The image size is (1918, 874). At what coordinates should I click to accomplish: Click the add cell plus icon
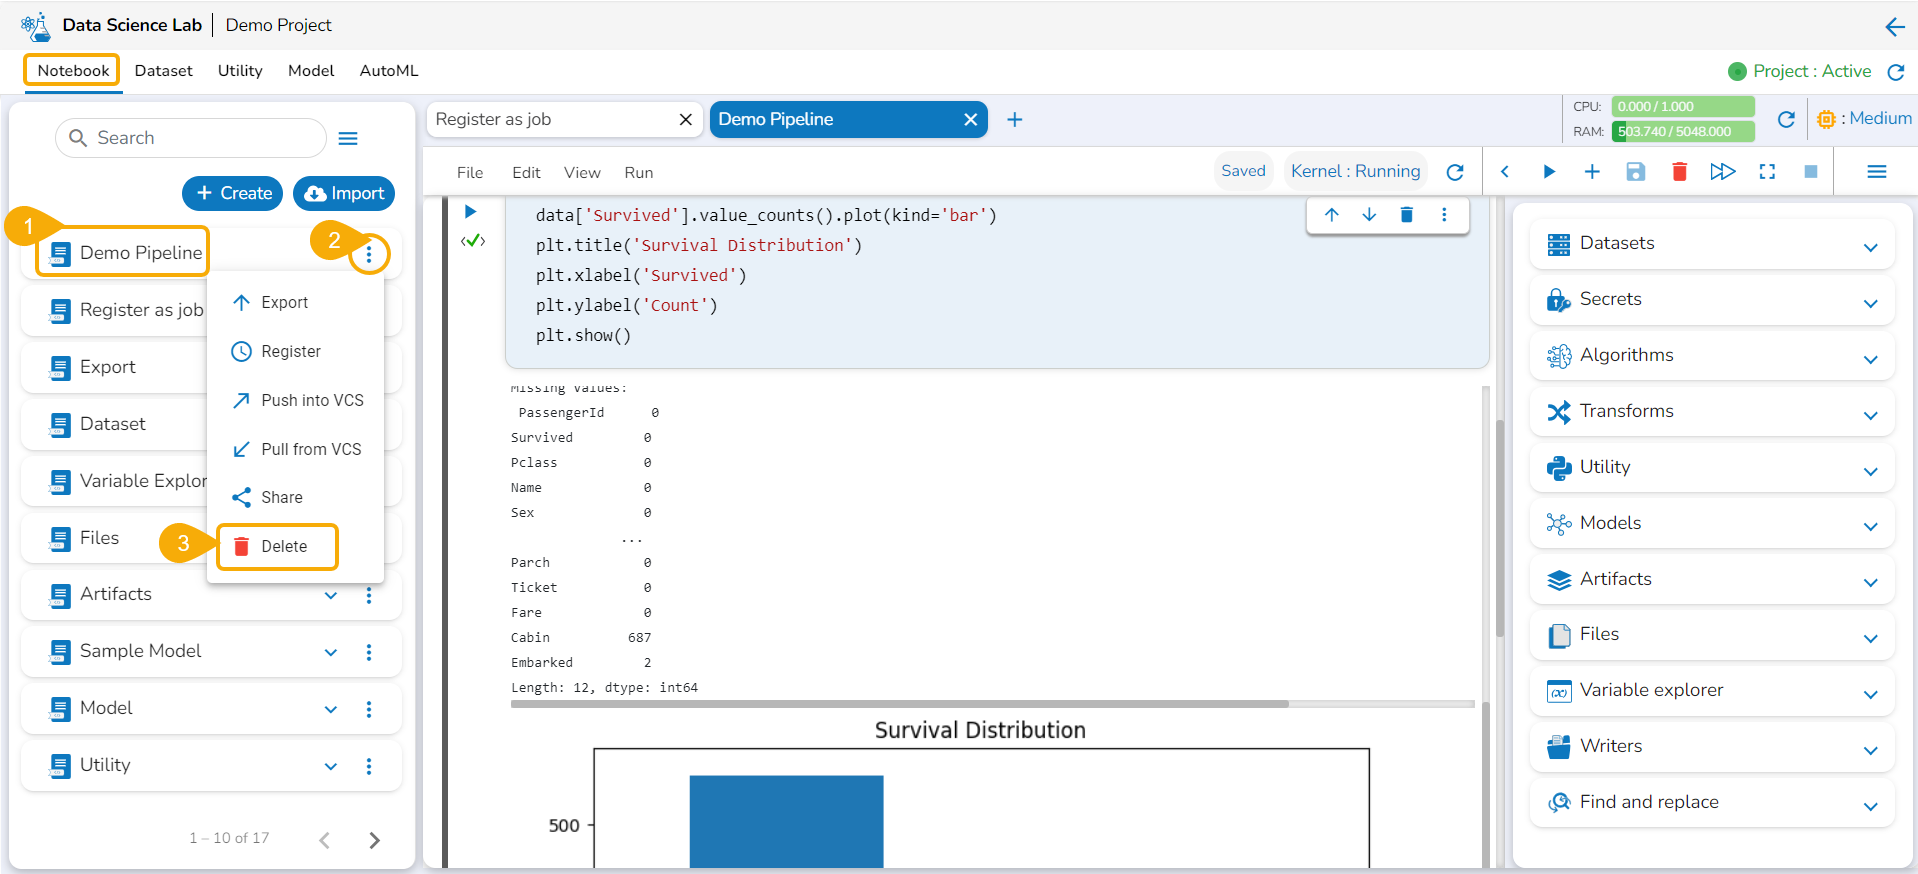coord(1592,172)
